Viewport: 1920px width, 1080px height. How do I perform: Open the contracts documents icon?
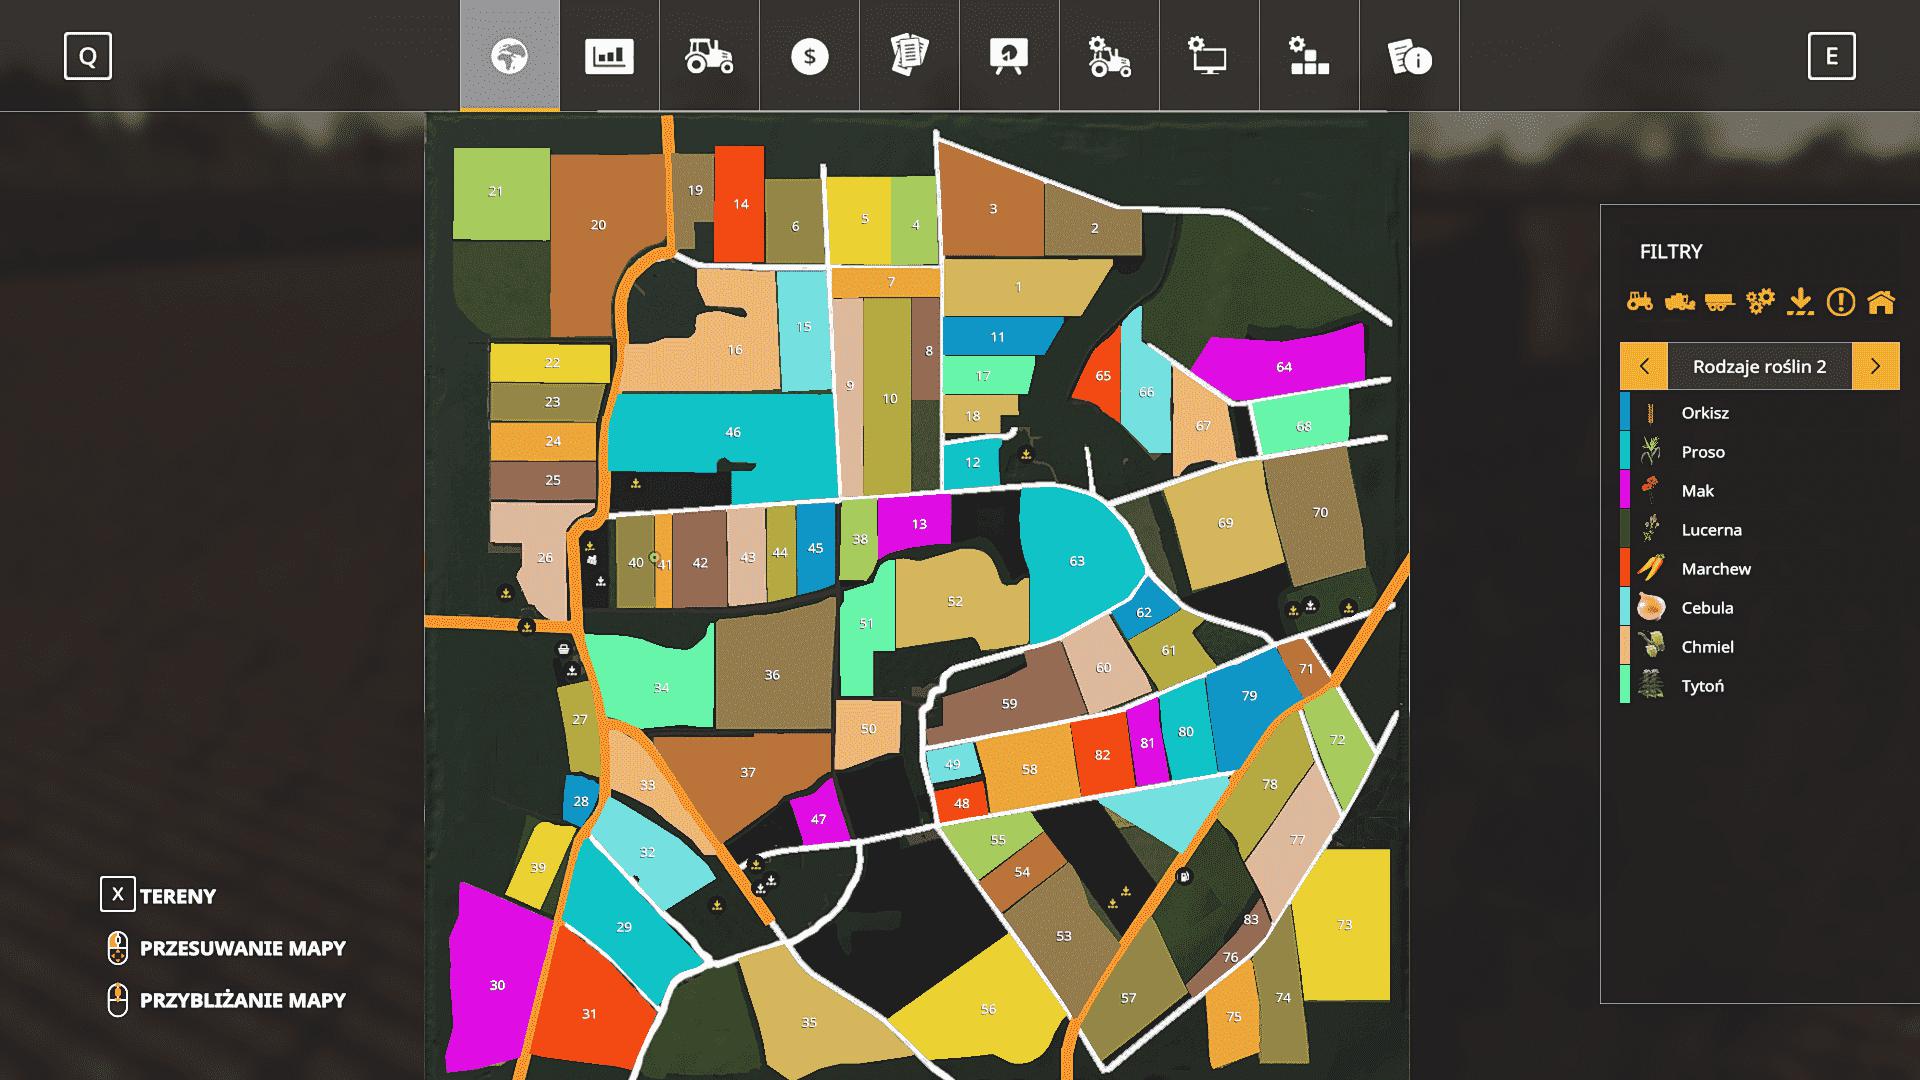coord(909,56)
